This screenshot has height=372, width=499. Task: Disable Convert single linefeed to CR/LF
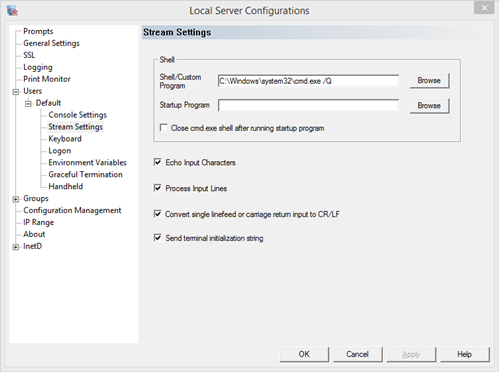[x=158, y=214]
